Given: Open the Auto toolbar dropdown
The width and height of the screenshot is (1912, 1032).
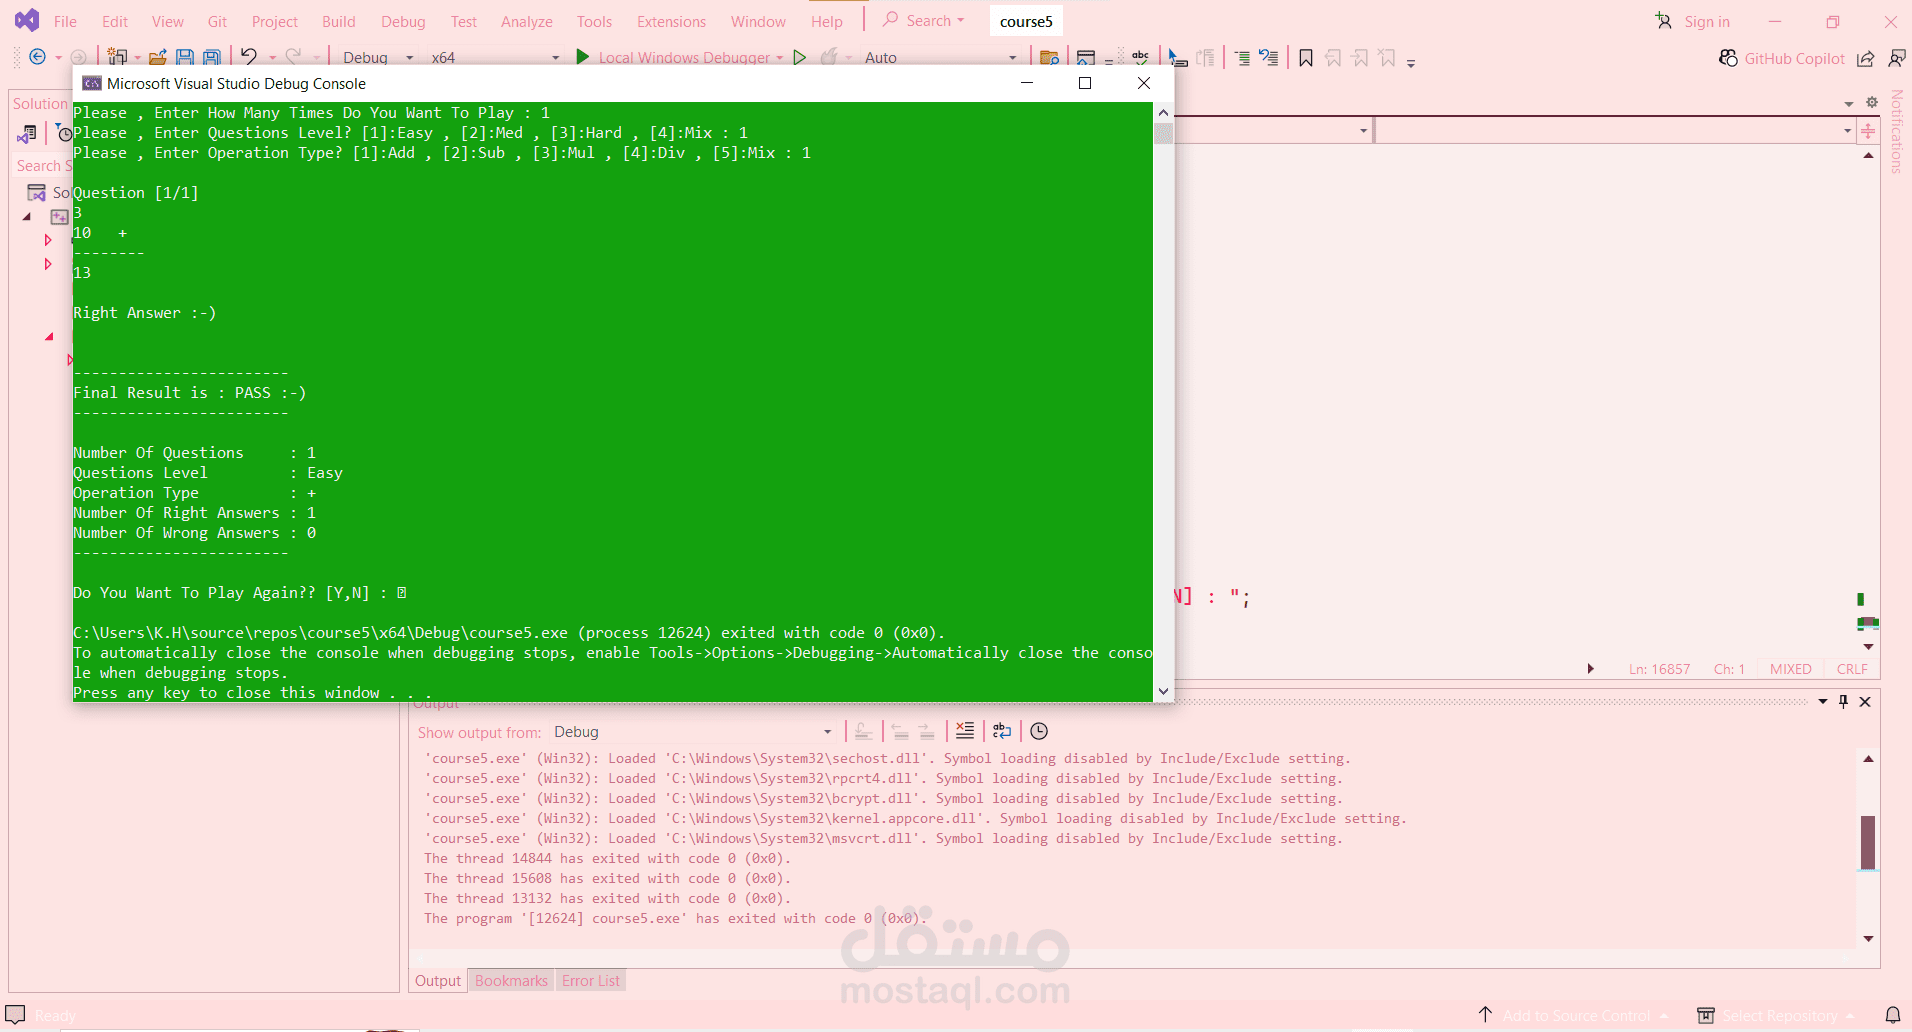Looking at the screenshot, I should pos(940,57).
